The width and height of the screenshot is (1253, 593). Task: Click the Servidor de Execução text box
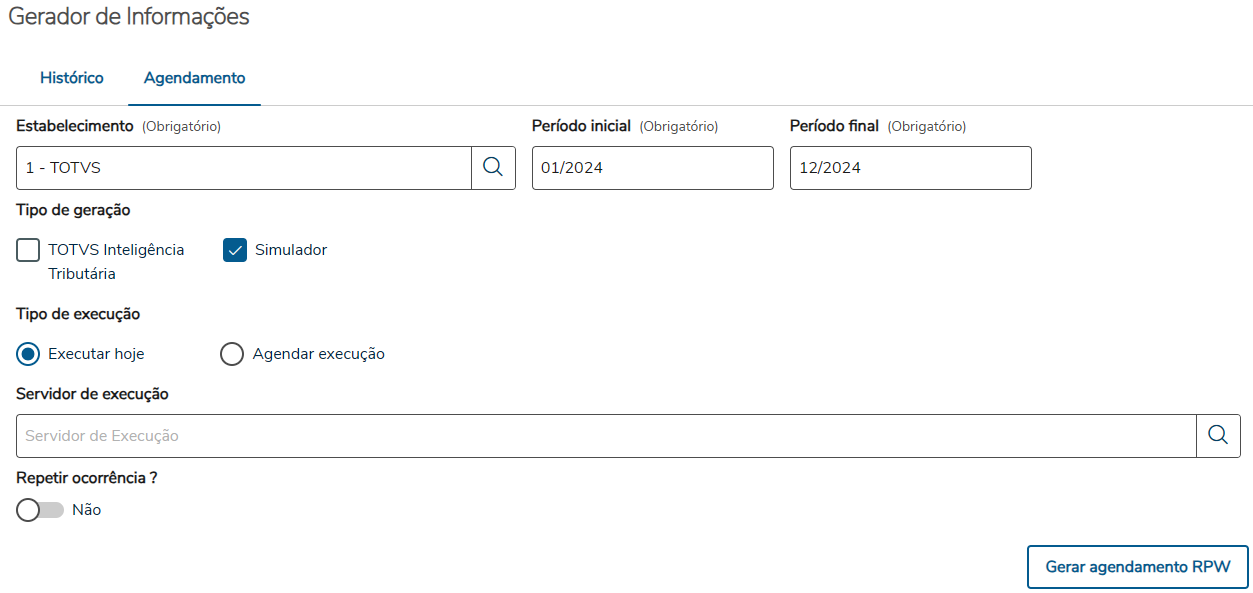coord(606,436)
